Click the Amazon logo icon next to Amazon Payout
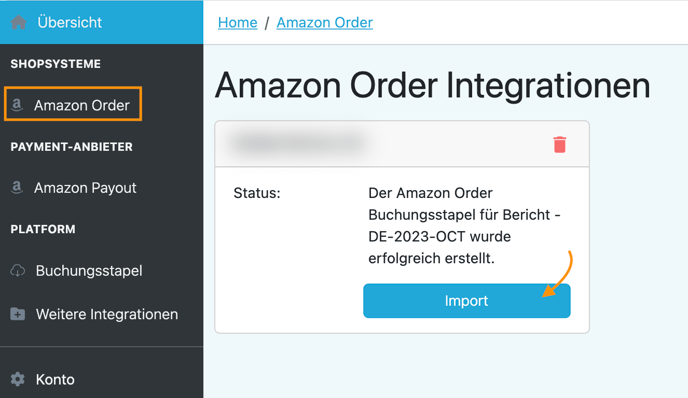Viewport: 688px width, 398px height. point(17,187)
